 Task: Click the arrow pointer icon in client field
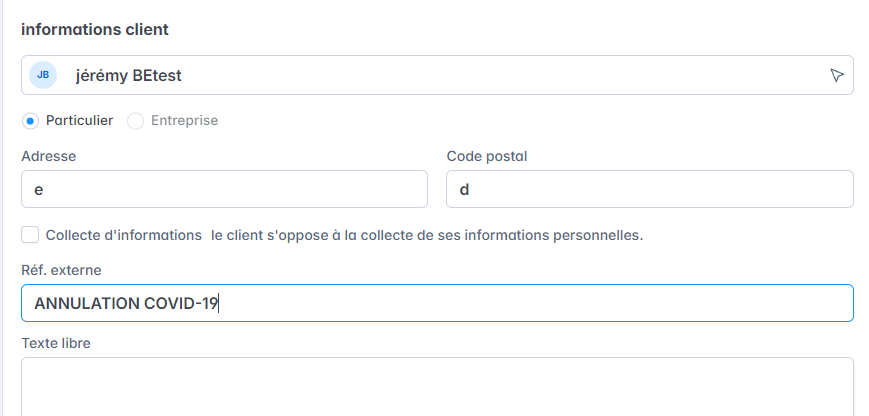(x=836, y=75)
